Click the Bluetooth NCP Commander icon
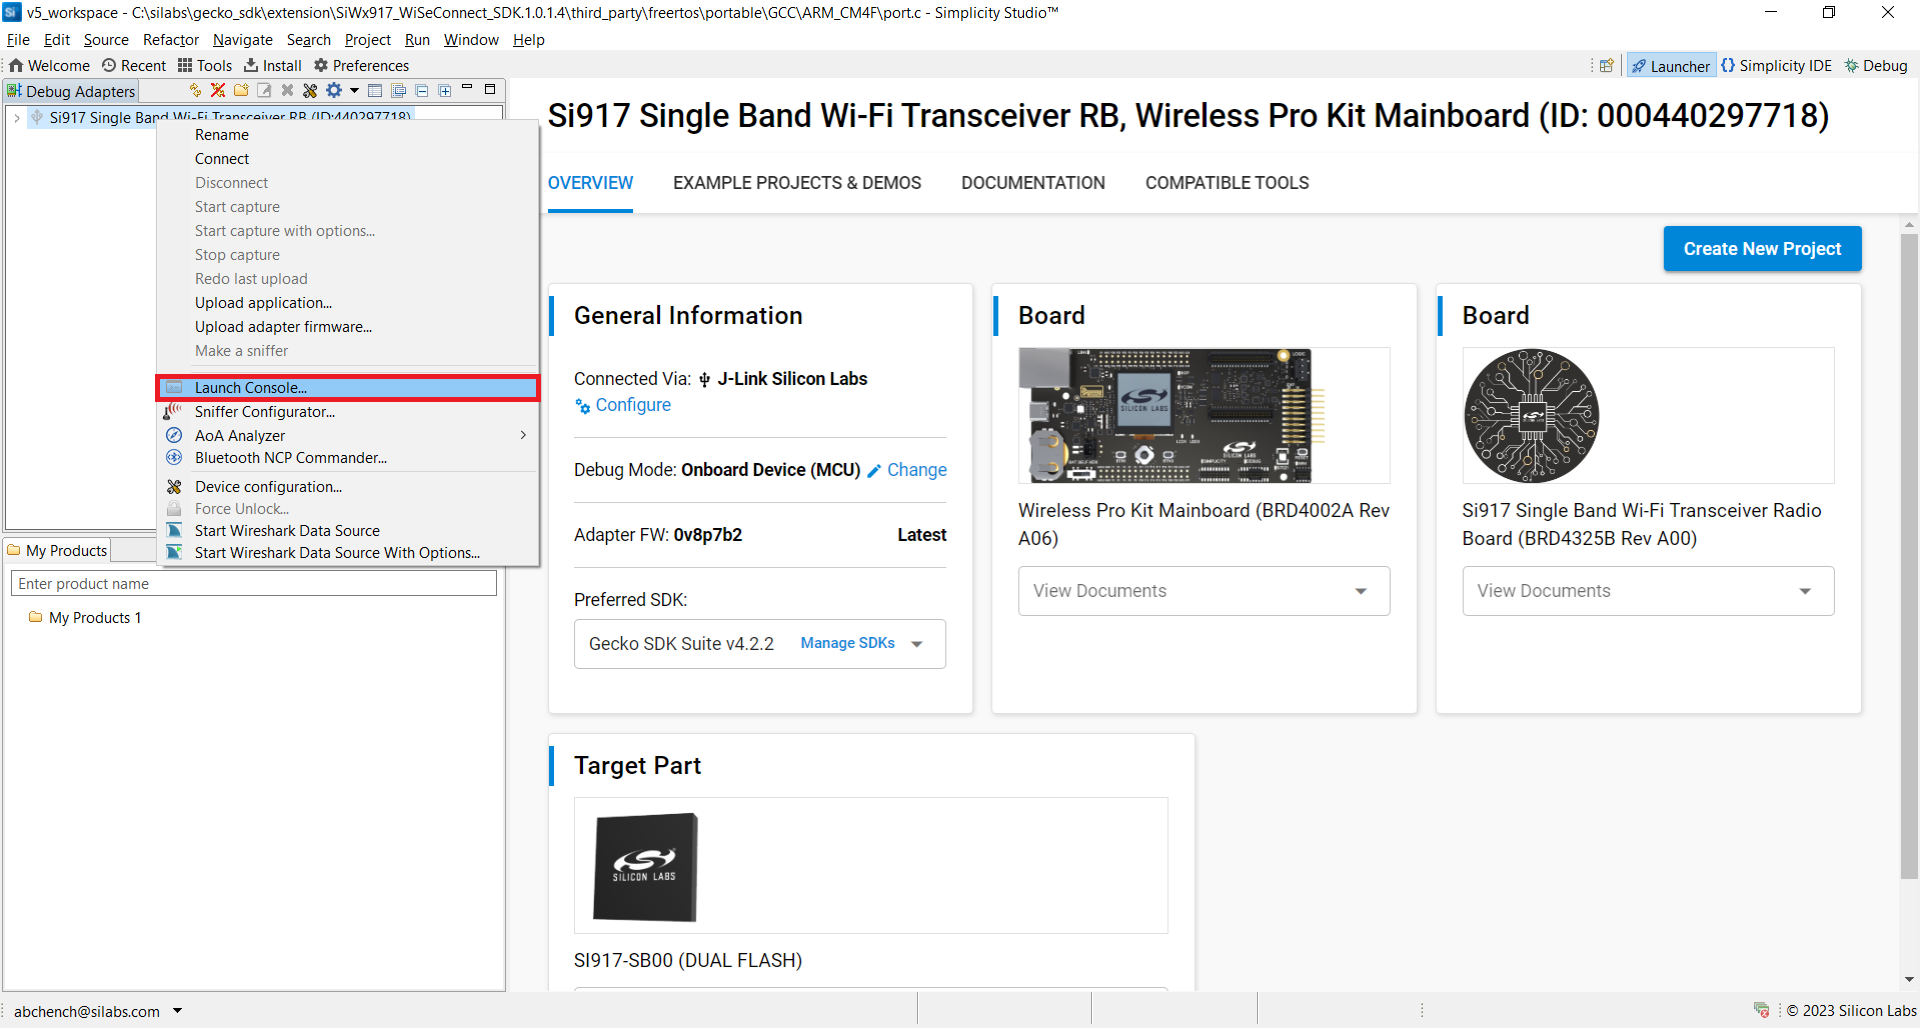Image resolution: width=1920 pixels, height=1028 pixels. pyautogui.click(x=174, y=457)
